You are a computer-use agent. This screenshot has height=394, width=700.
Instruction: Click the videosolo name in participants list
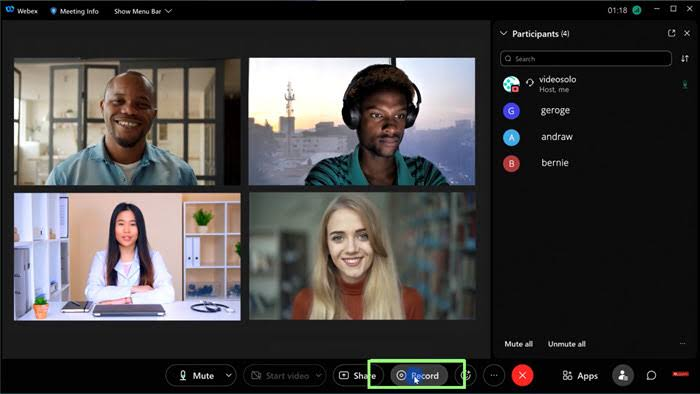(x=557, y=79)
